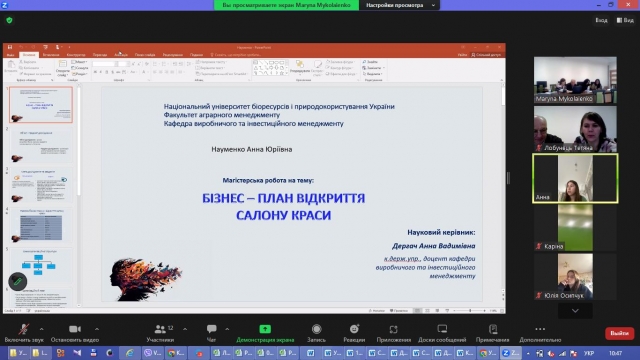Click Find (Знайти) in the ribbon
This screenshot has width=640, height=360.
pos(370,62)
